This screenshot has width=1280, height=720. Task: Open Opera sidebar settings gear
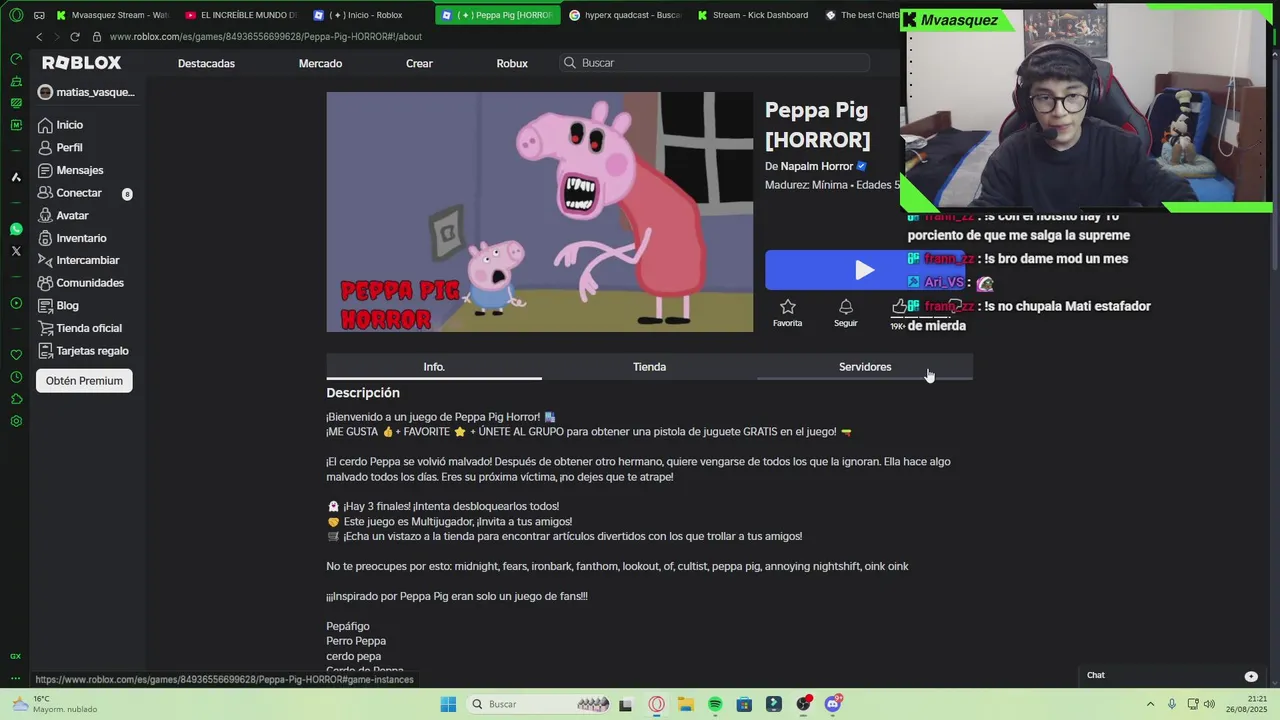[x=16, y=421]
